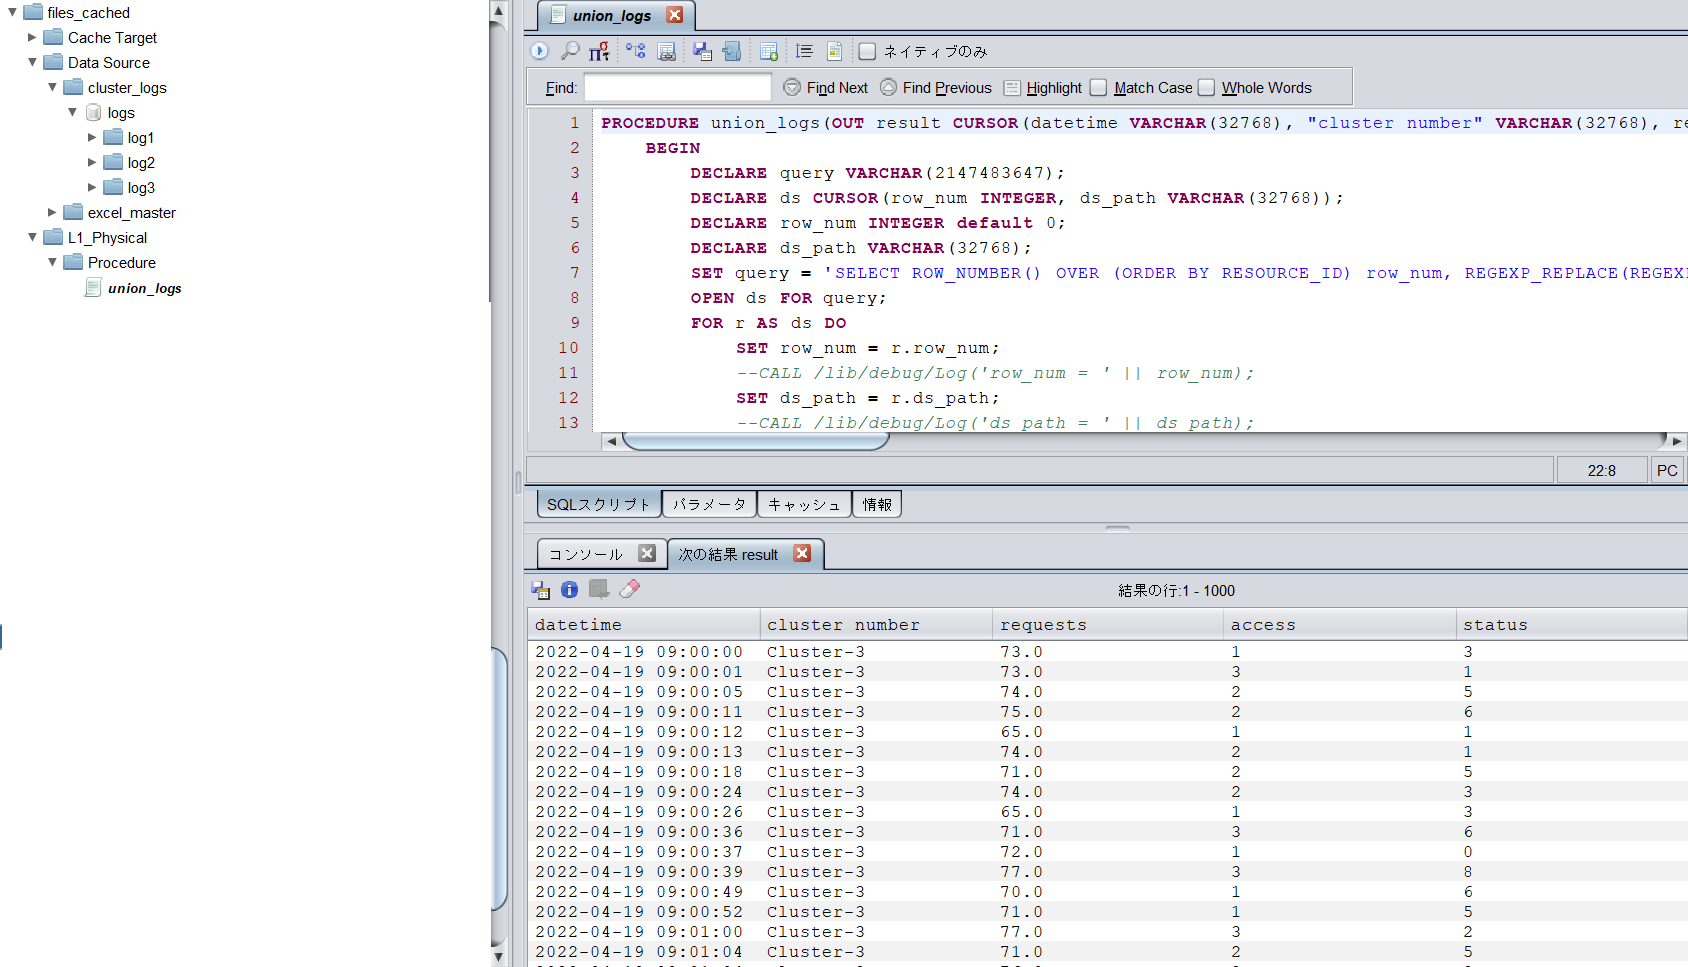Sort by the access column header

point(1340,625)
